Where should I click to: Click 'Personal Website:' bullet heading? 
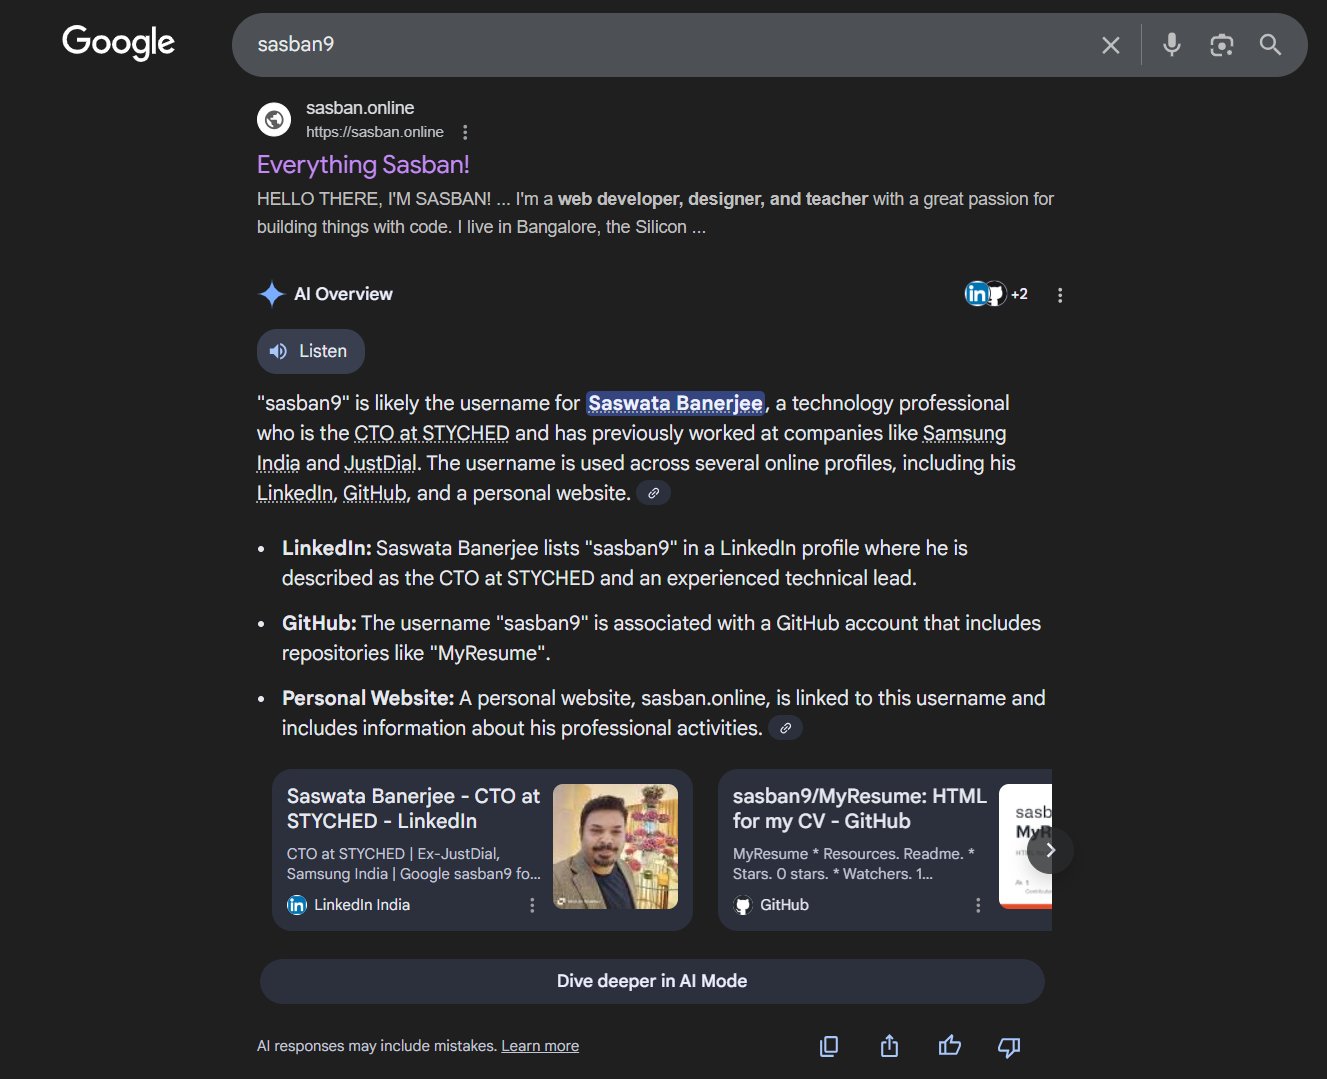click(368, 698)
